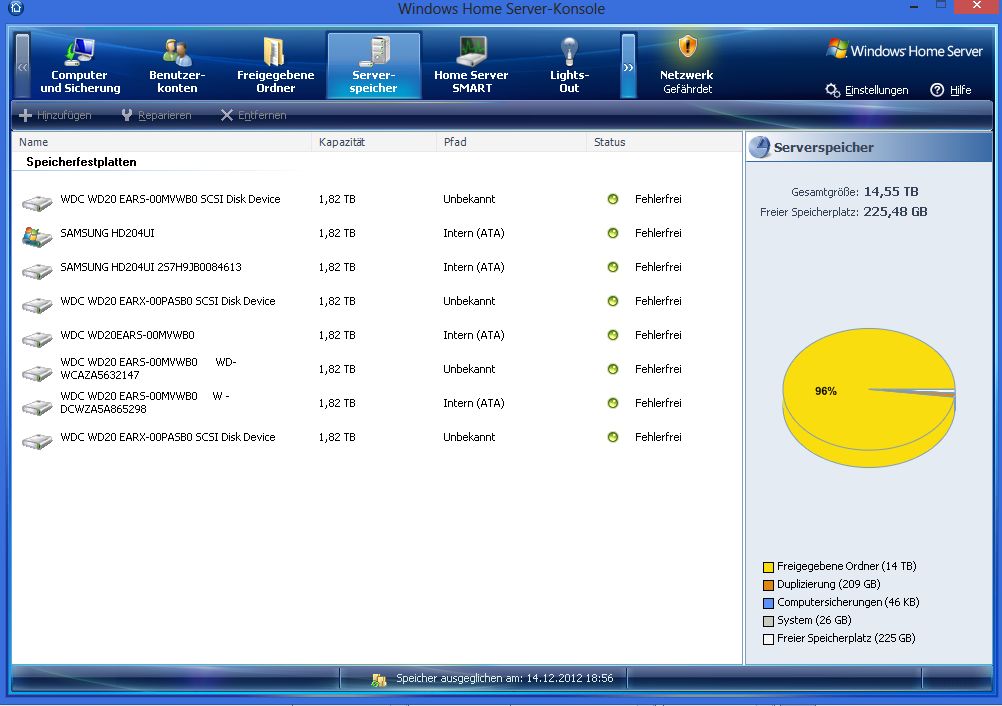The height and width of the screenshot is (706, 1002).
Task: Click the Unbekannt path of the WD-WCAZA5632147 disk
Action: click(x=469, y=369)
